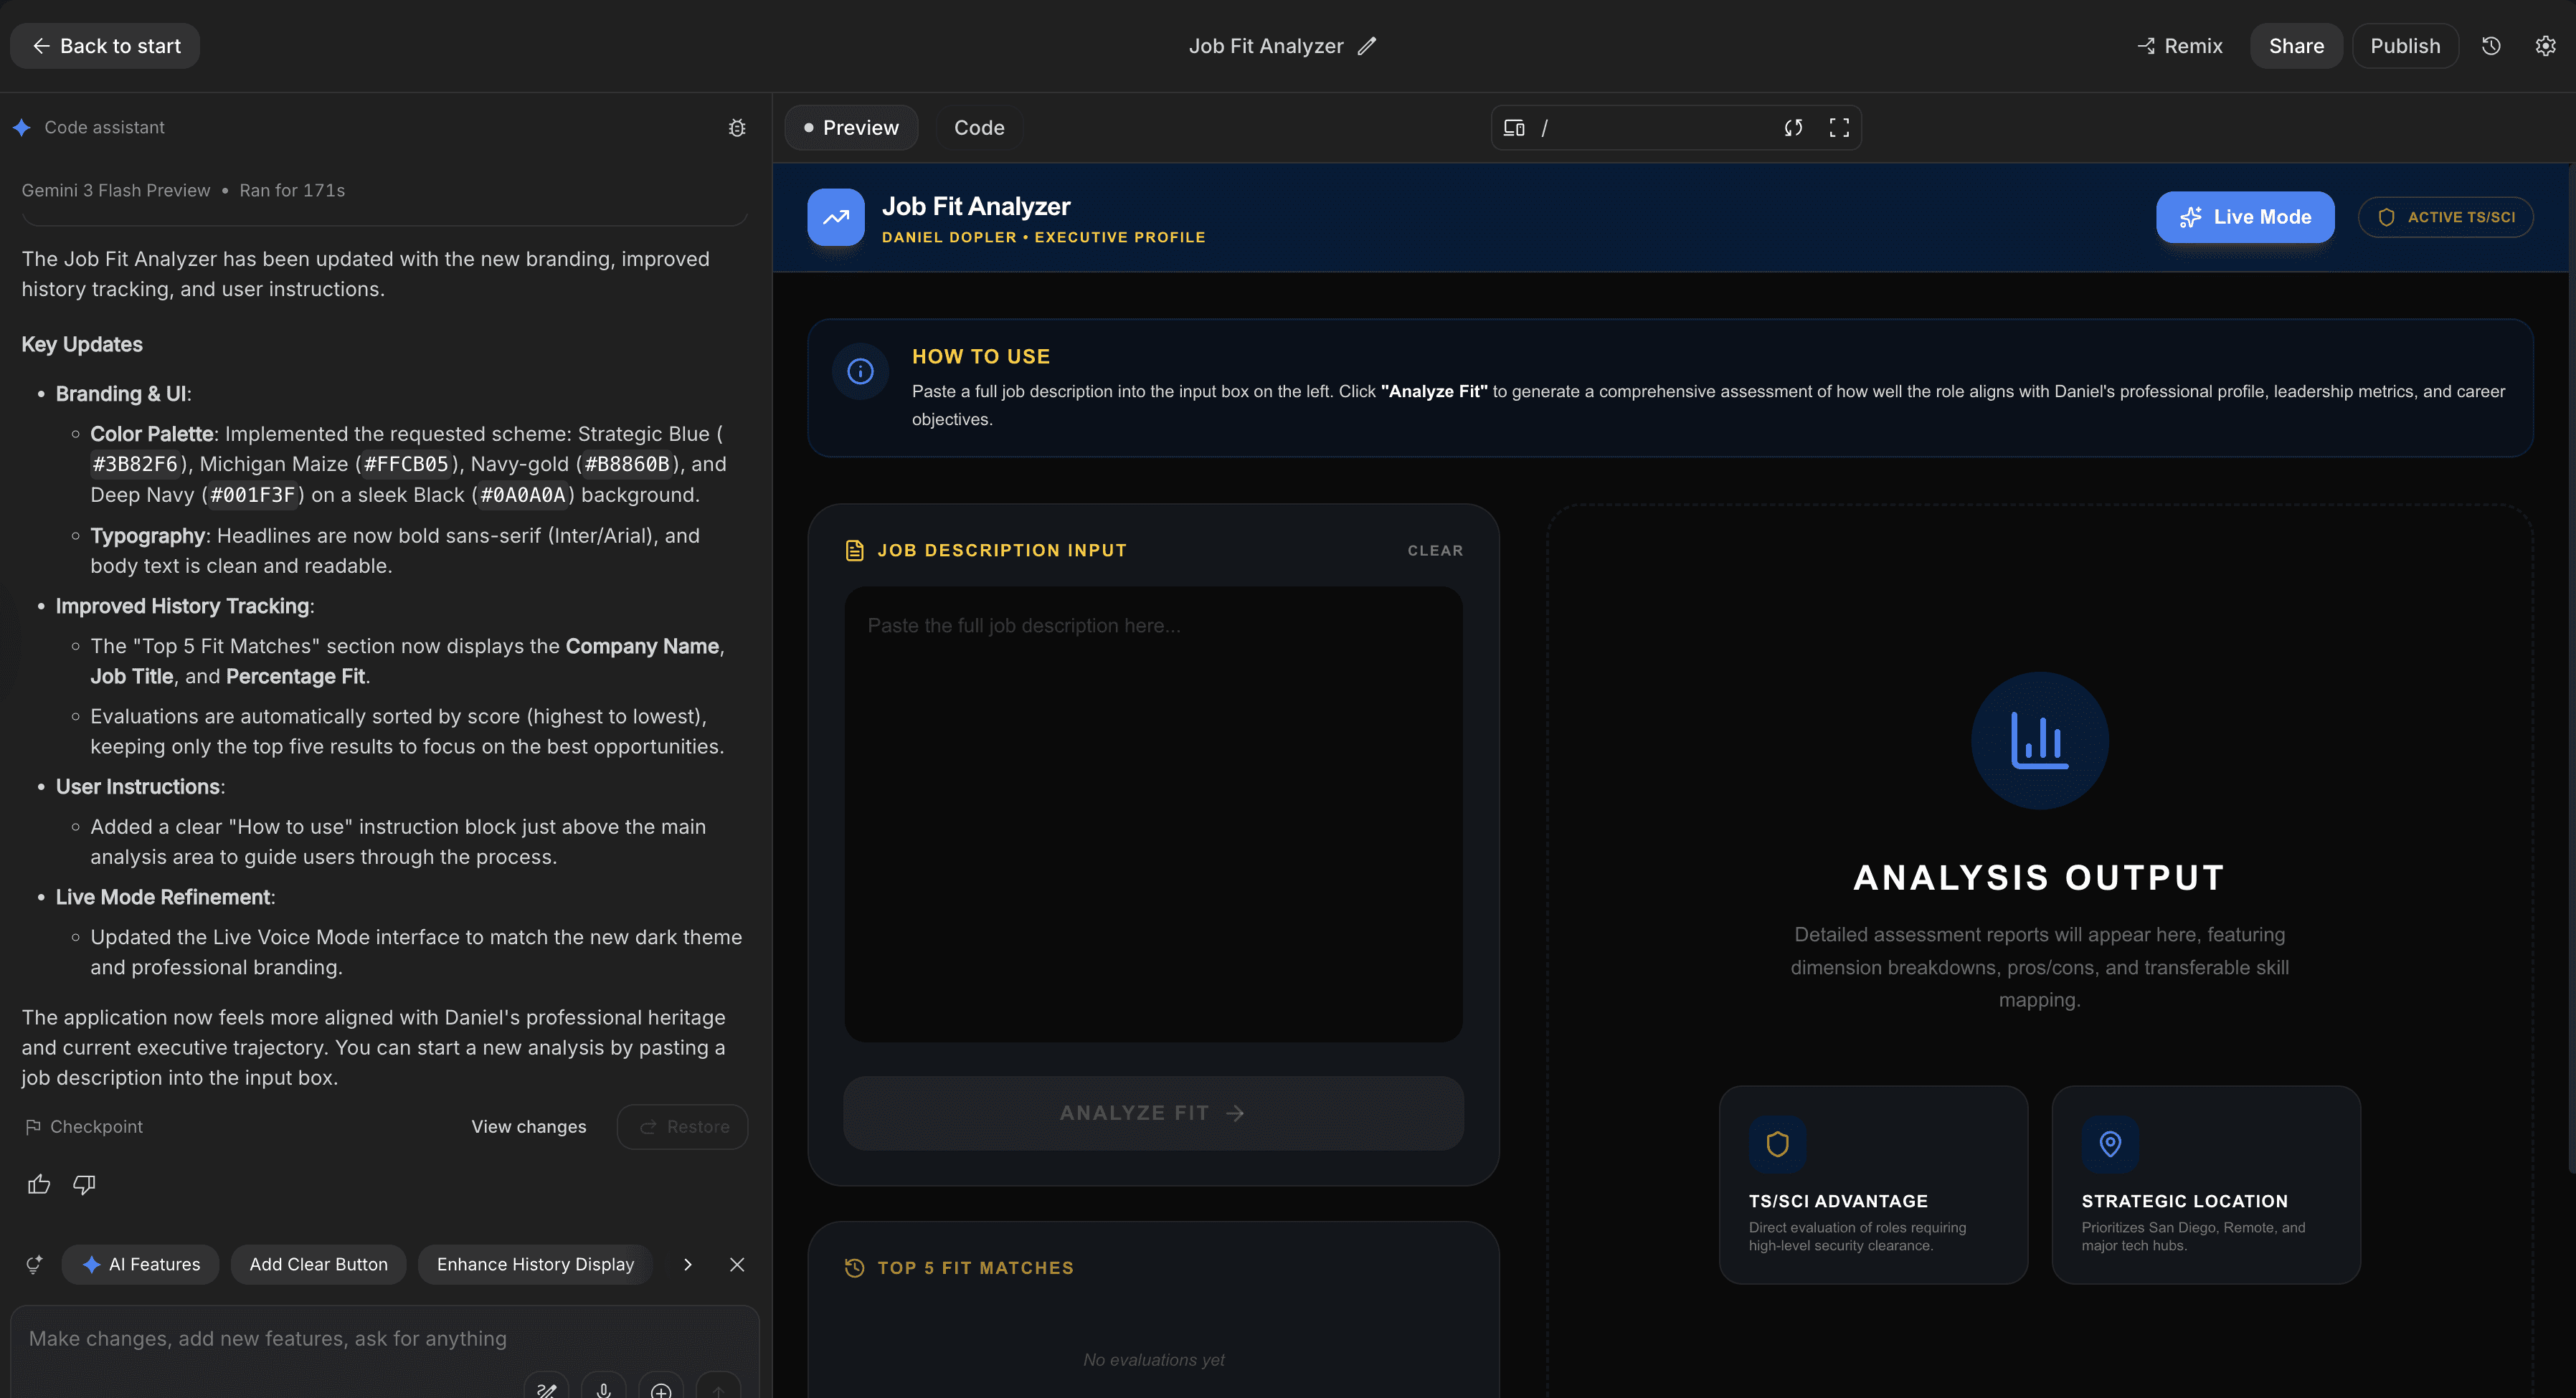
Task: Switch to the Code tab
Action: click(978, 127)
